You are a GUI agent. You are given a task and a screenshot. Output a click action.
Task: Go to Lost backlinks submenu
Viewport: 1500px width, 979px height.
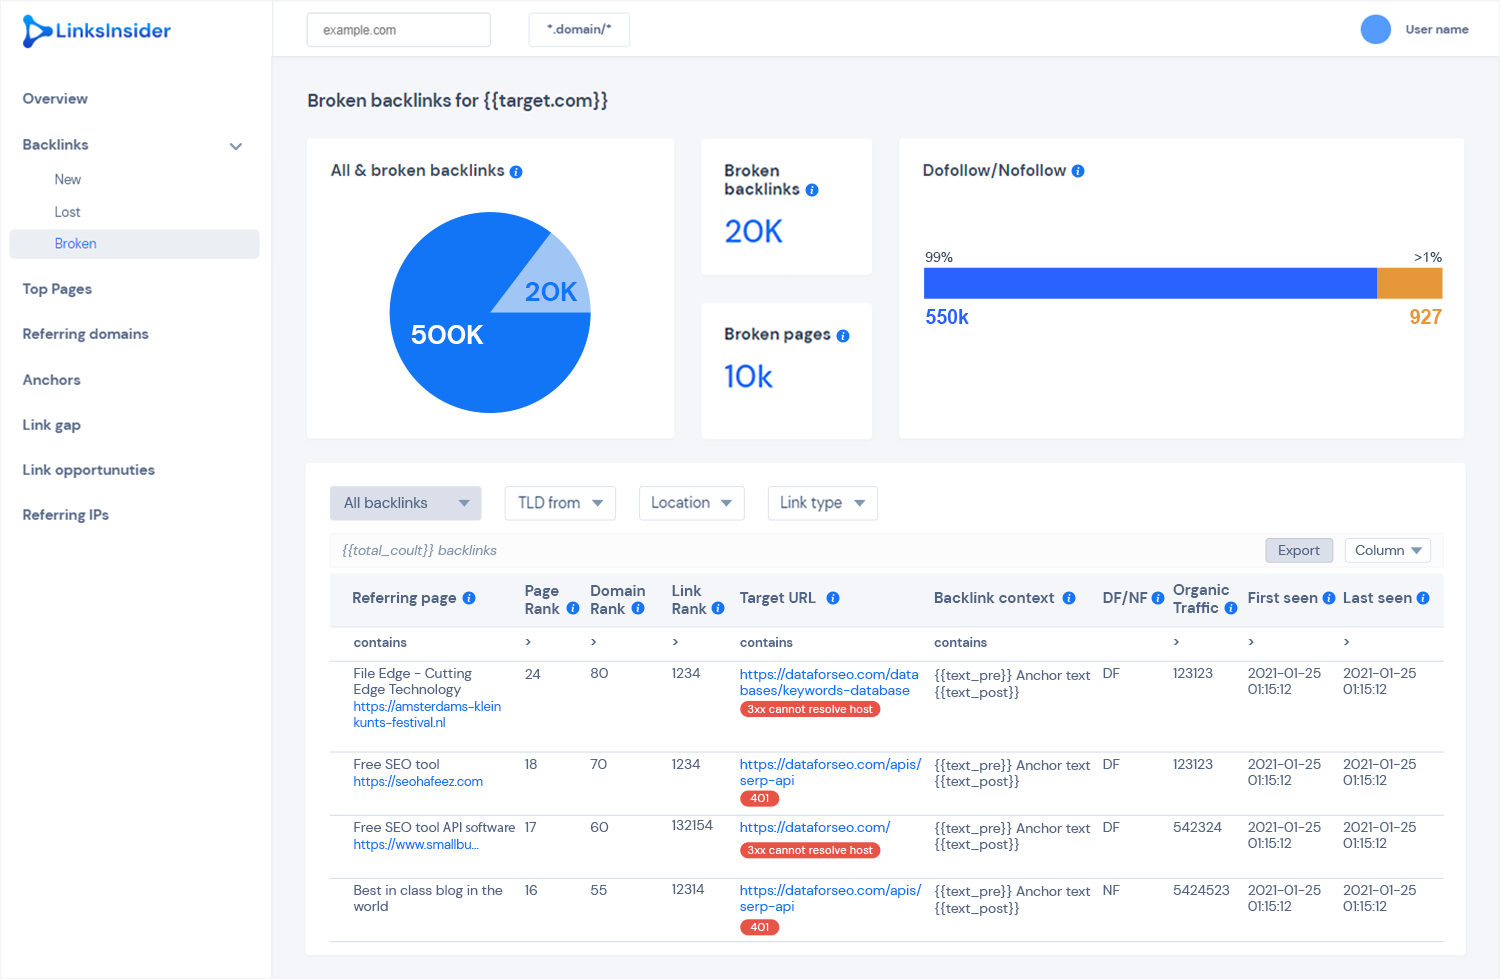click(x=68, y=212)
